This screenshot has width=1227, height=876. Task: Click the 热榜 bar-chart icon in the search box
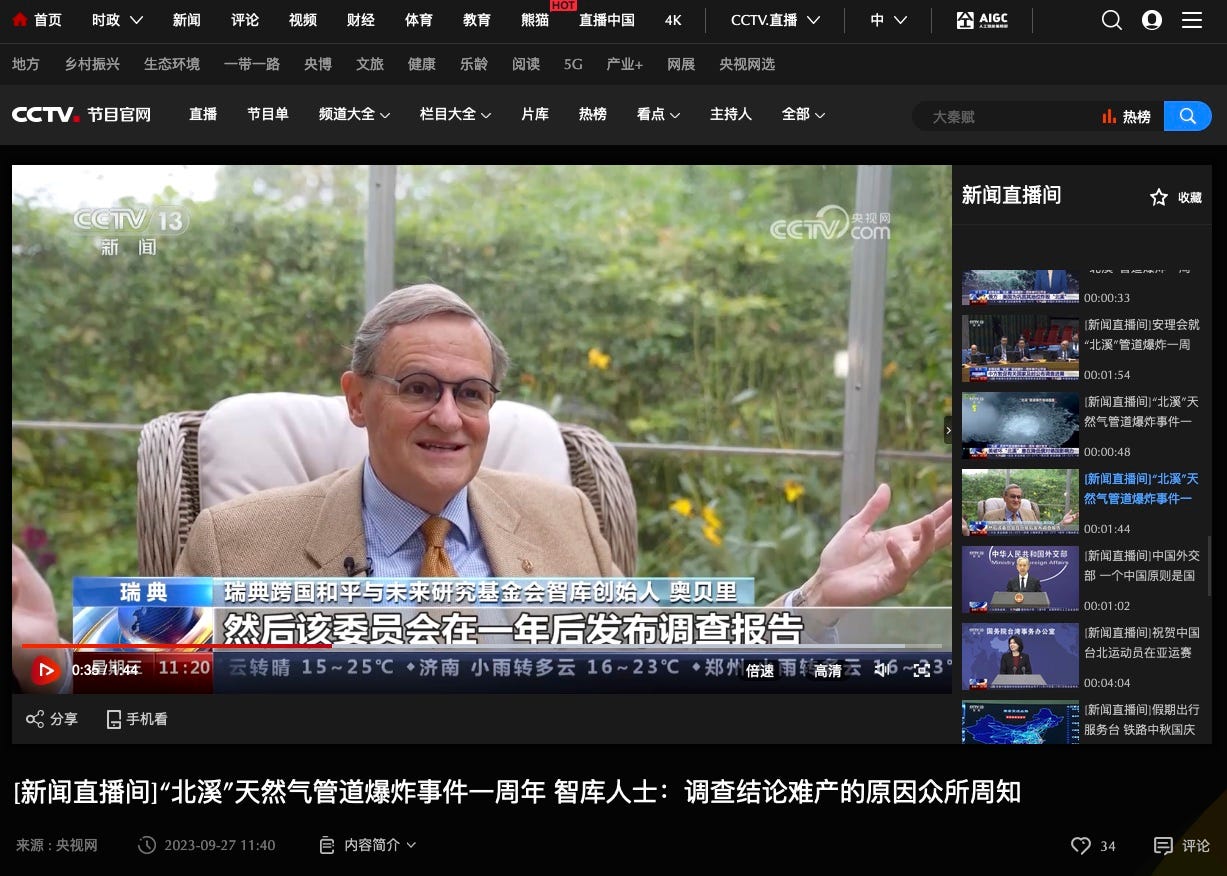(x=1109, y=117)
